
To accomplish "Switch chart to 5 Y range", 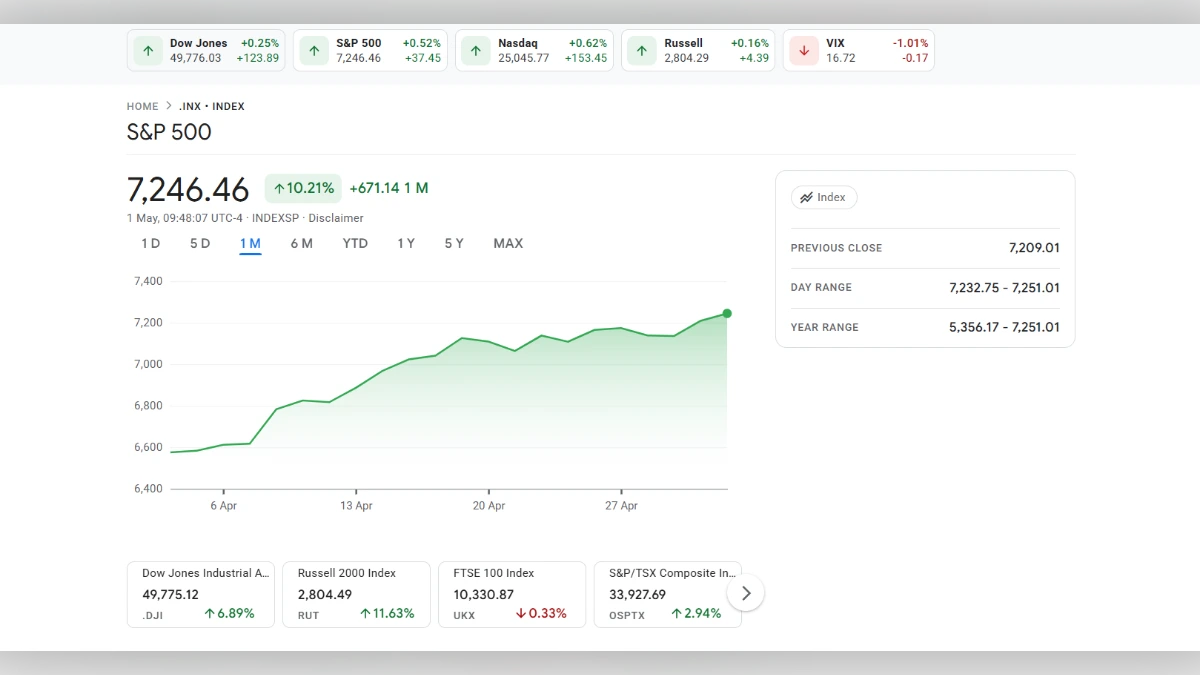I will click(454, 244).
